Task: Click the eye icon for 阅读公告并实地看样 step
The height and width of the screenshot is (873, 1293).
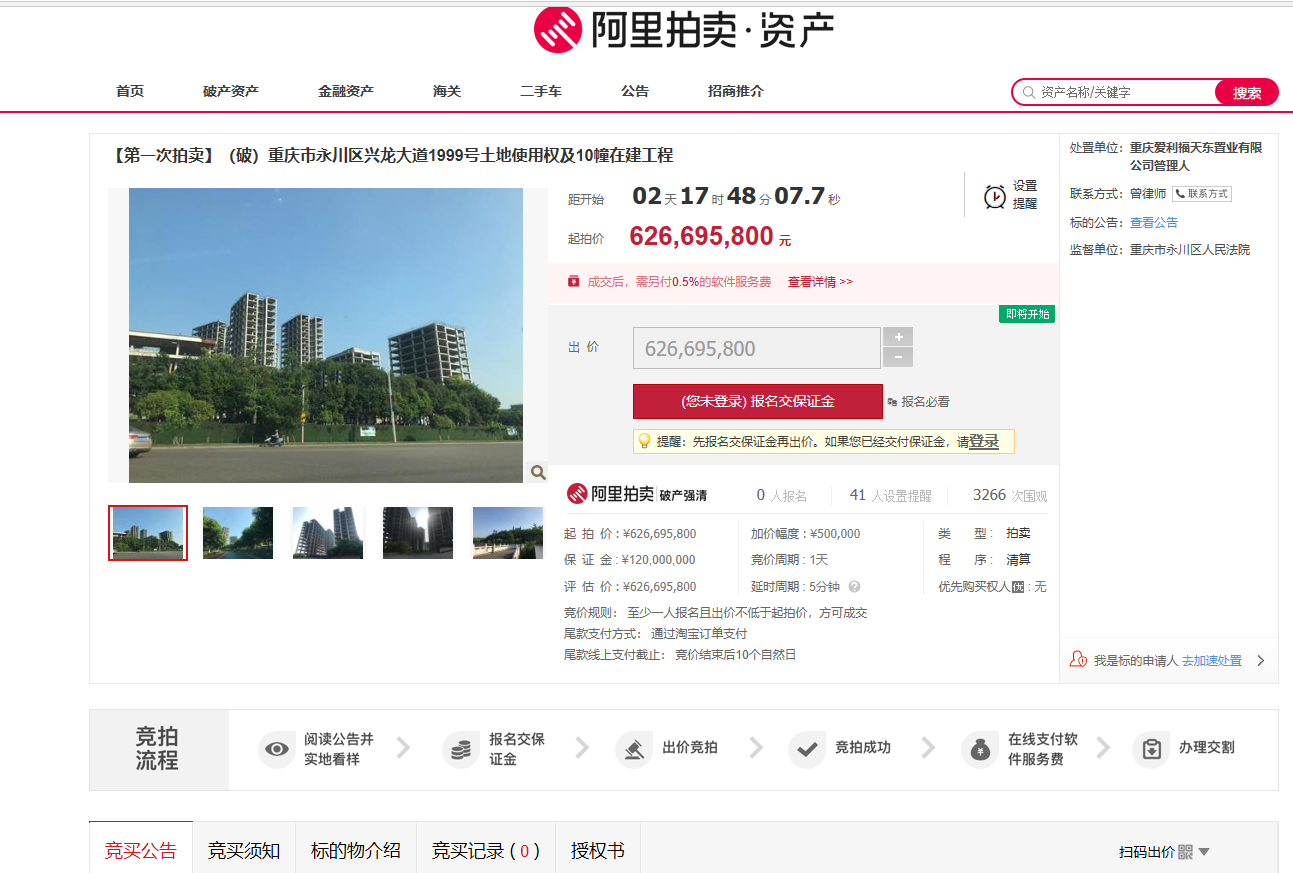Action: click(277, 749)
